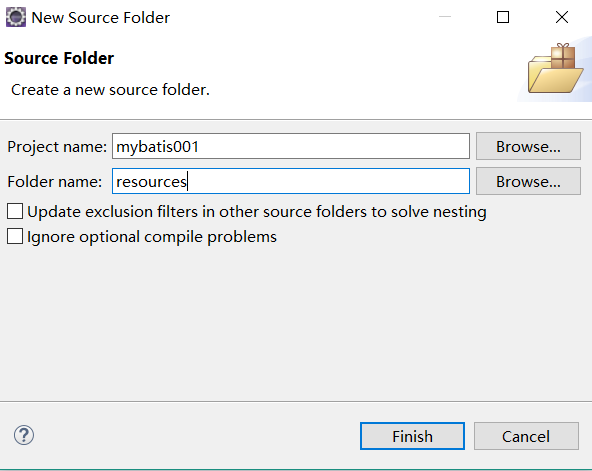
Task: Click the 'New Source Folder' title bar text
Action: tap(100, 18)
